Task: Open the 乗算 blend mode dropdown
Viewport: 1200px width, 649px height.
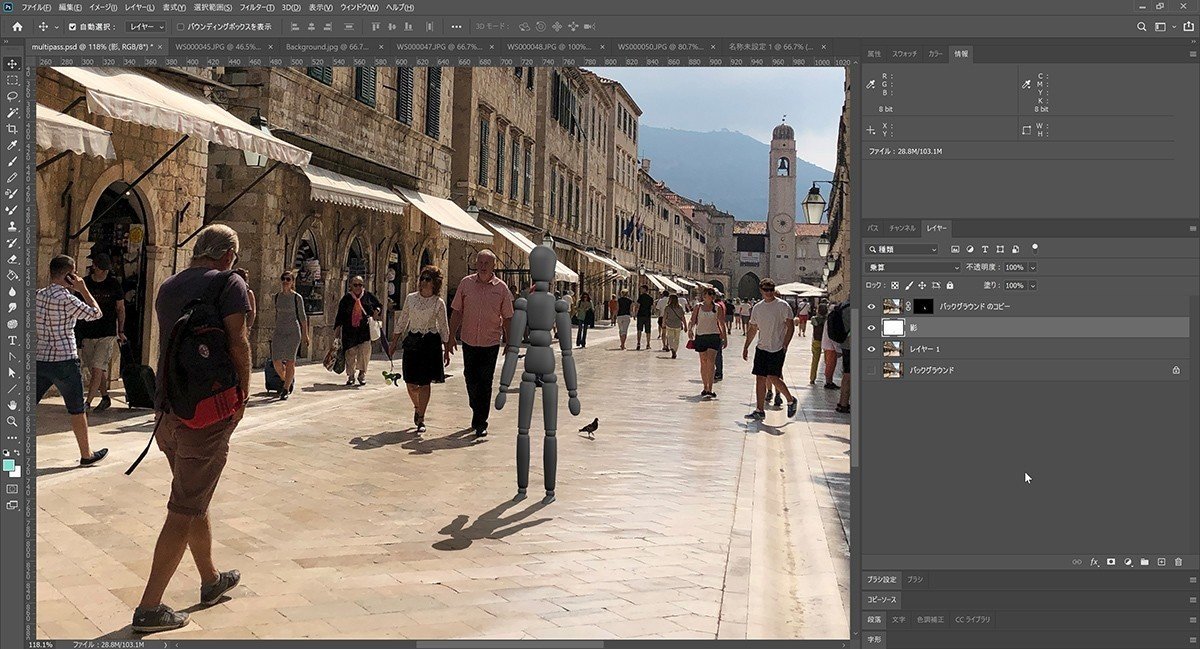Action: click(x=913, y=267)
